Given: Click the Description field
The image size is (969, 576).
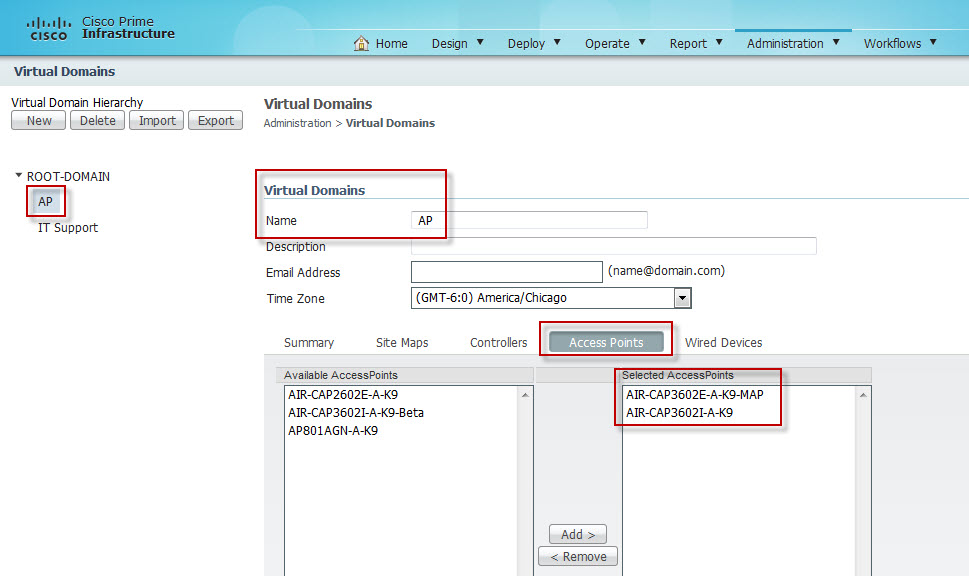Looking at the screenshot, I should click(614, 246).
